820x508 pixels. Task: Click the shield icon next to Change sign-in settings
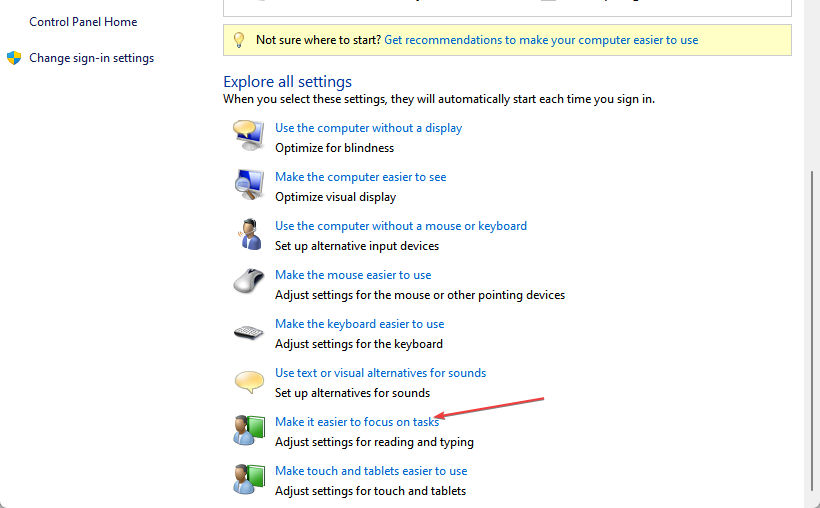[x=14, y=58]
